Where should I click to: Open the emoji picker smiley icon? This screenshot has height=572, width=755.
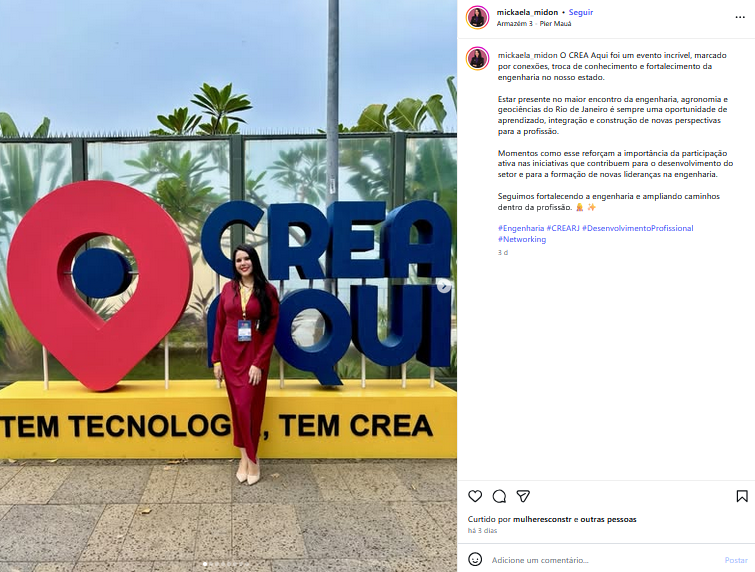click(475, 559)
